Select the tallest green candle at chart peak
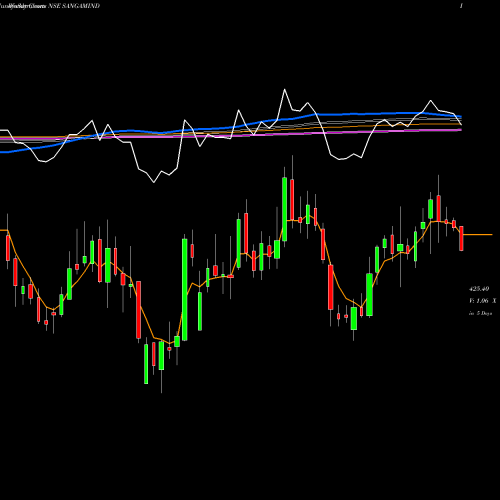Image resolution: width=500 pixels, height=500 pixels. [x=284, y=209]
